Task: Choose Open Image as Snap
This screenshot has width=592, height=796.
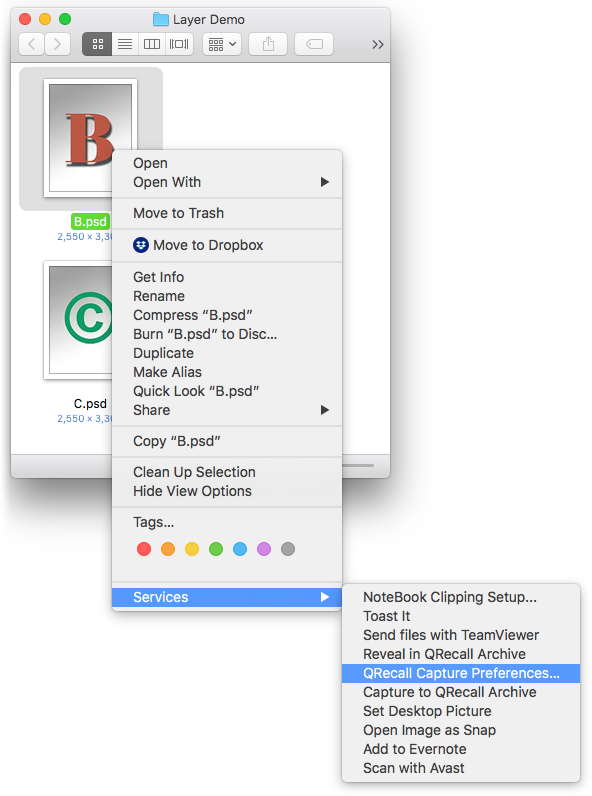Action: [x=461, y=731]
